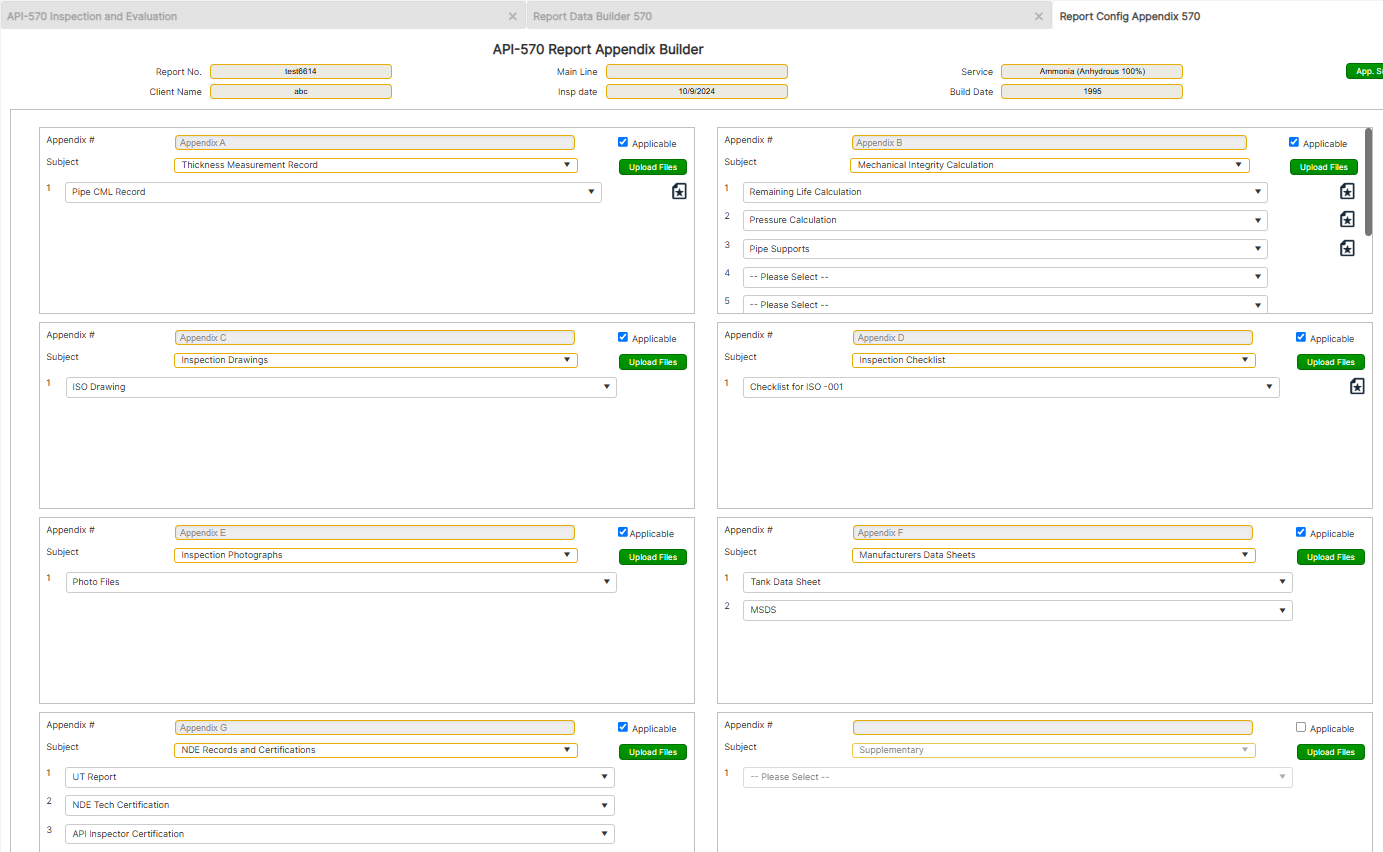This screenshot has width=1383, height=852.
Task: Click Upload Files in Appendix C
Action: [652, 361]
